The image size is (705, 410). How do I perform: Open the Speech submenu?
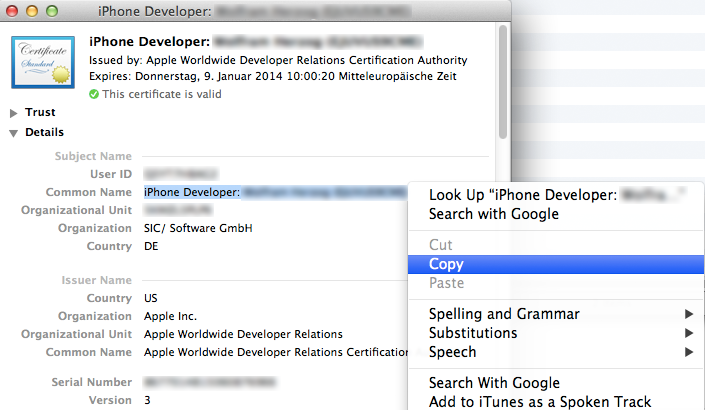(556, 352)
